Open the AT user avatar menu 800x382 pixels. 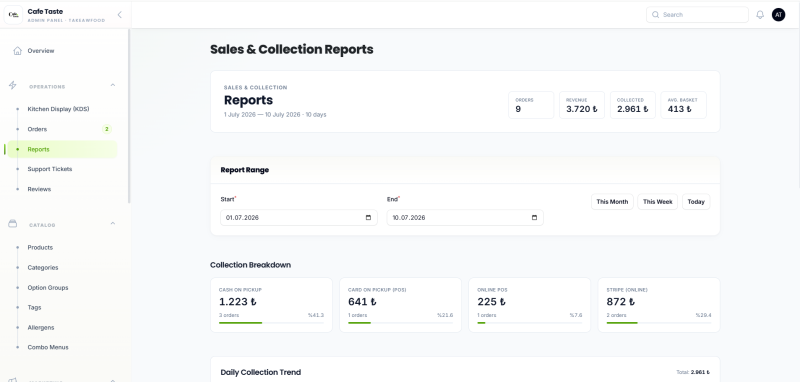pos(779,15)
